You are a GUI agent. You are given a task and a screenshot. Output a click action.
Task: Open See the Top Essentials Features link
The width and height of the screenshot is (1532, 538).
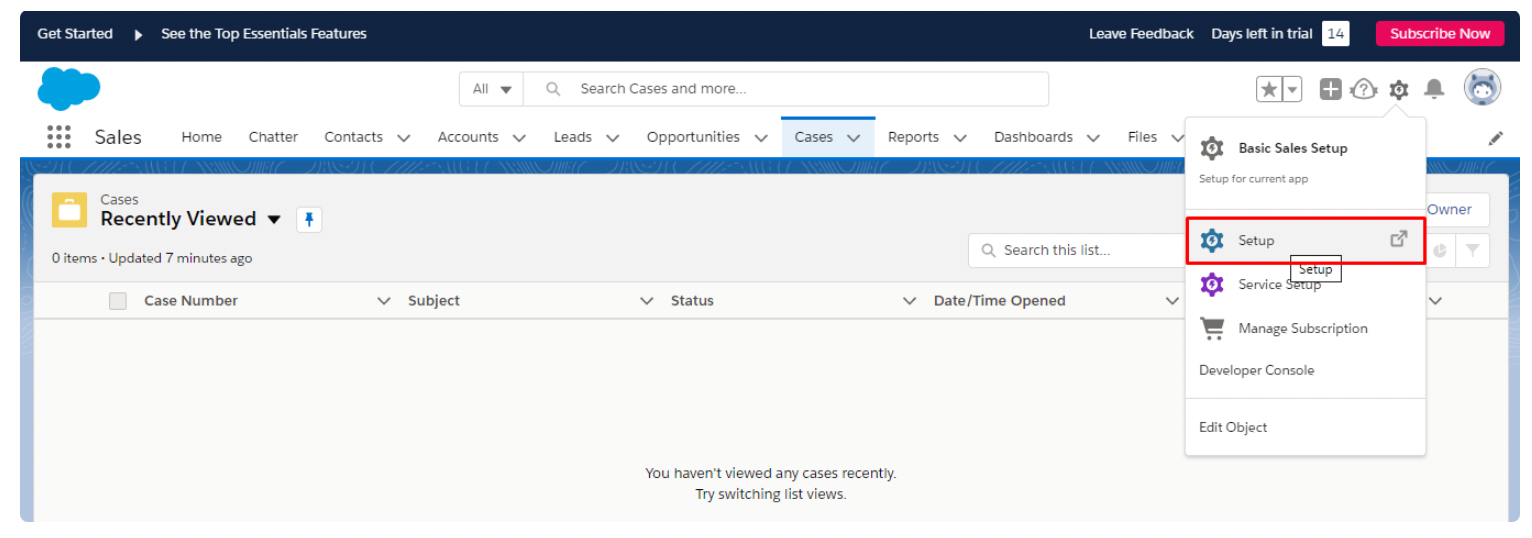[x=264, y=34]
